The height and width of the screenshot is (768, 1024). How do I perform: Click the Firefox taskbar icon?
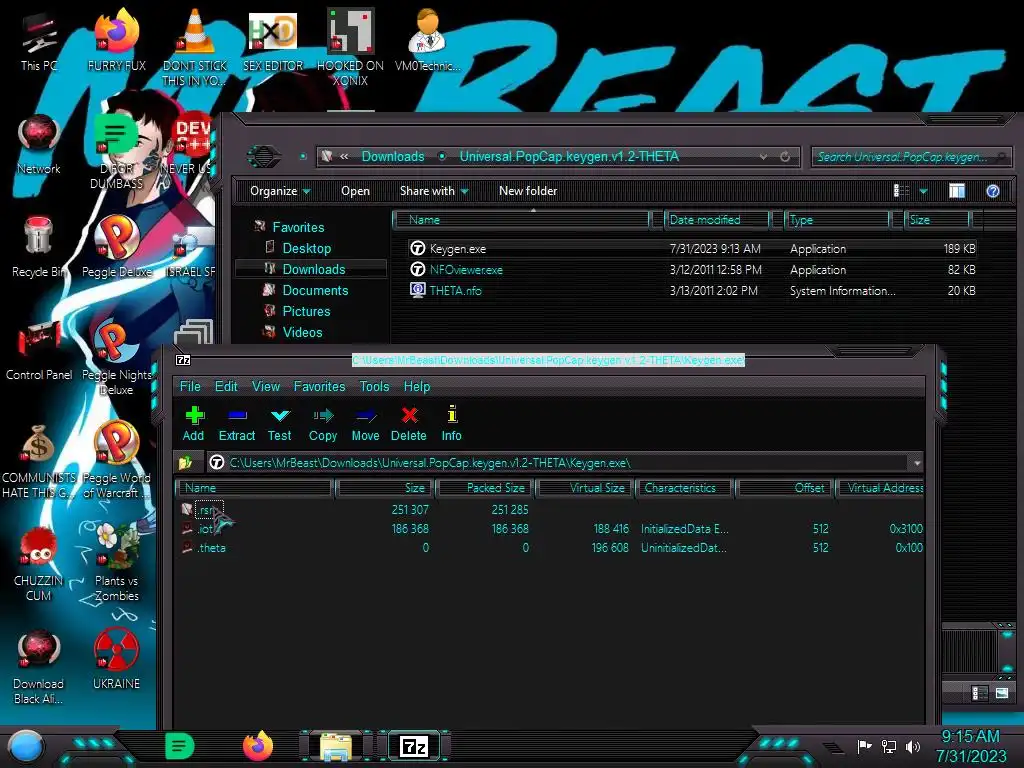(x=258, y=746)
